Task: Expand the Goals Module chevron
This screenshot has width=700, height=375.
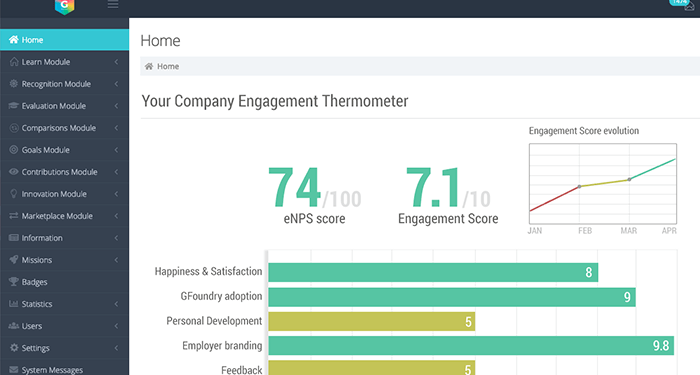Action: [116, 150]
